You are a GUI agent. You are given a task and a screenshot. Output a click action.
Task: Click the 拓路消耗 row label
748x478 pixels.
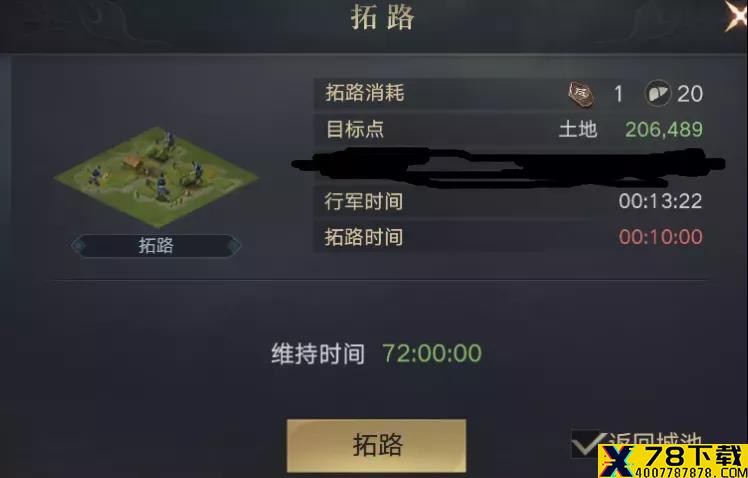[365, 93]
